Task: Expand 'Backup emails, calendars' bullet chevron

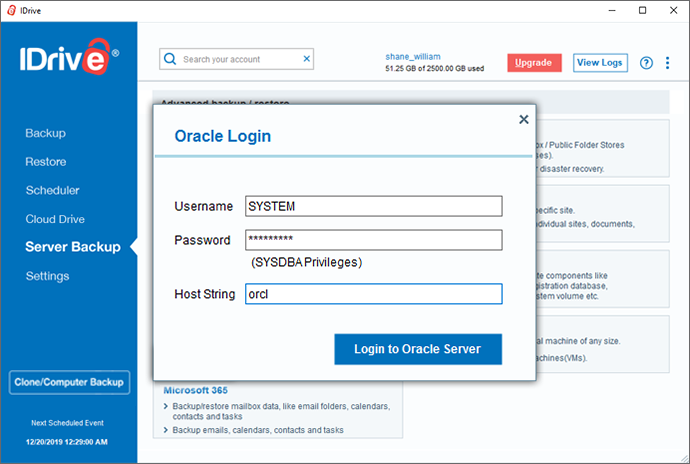Action: [166, 430]
